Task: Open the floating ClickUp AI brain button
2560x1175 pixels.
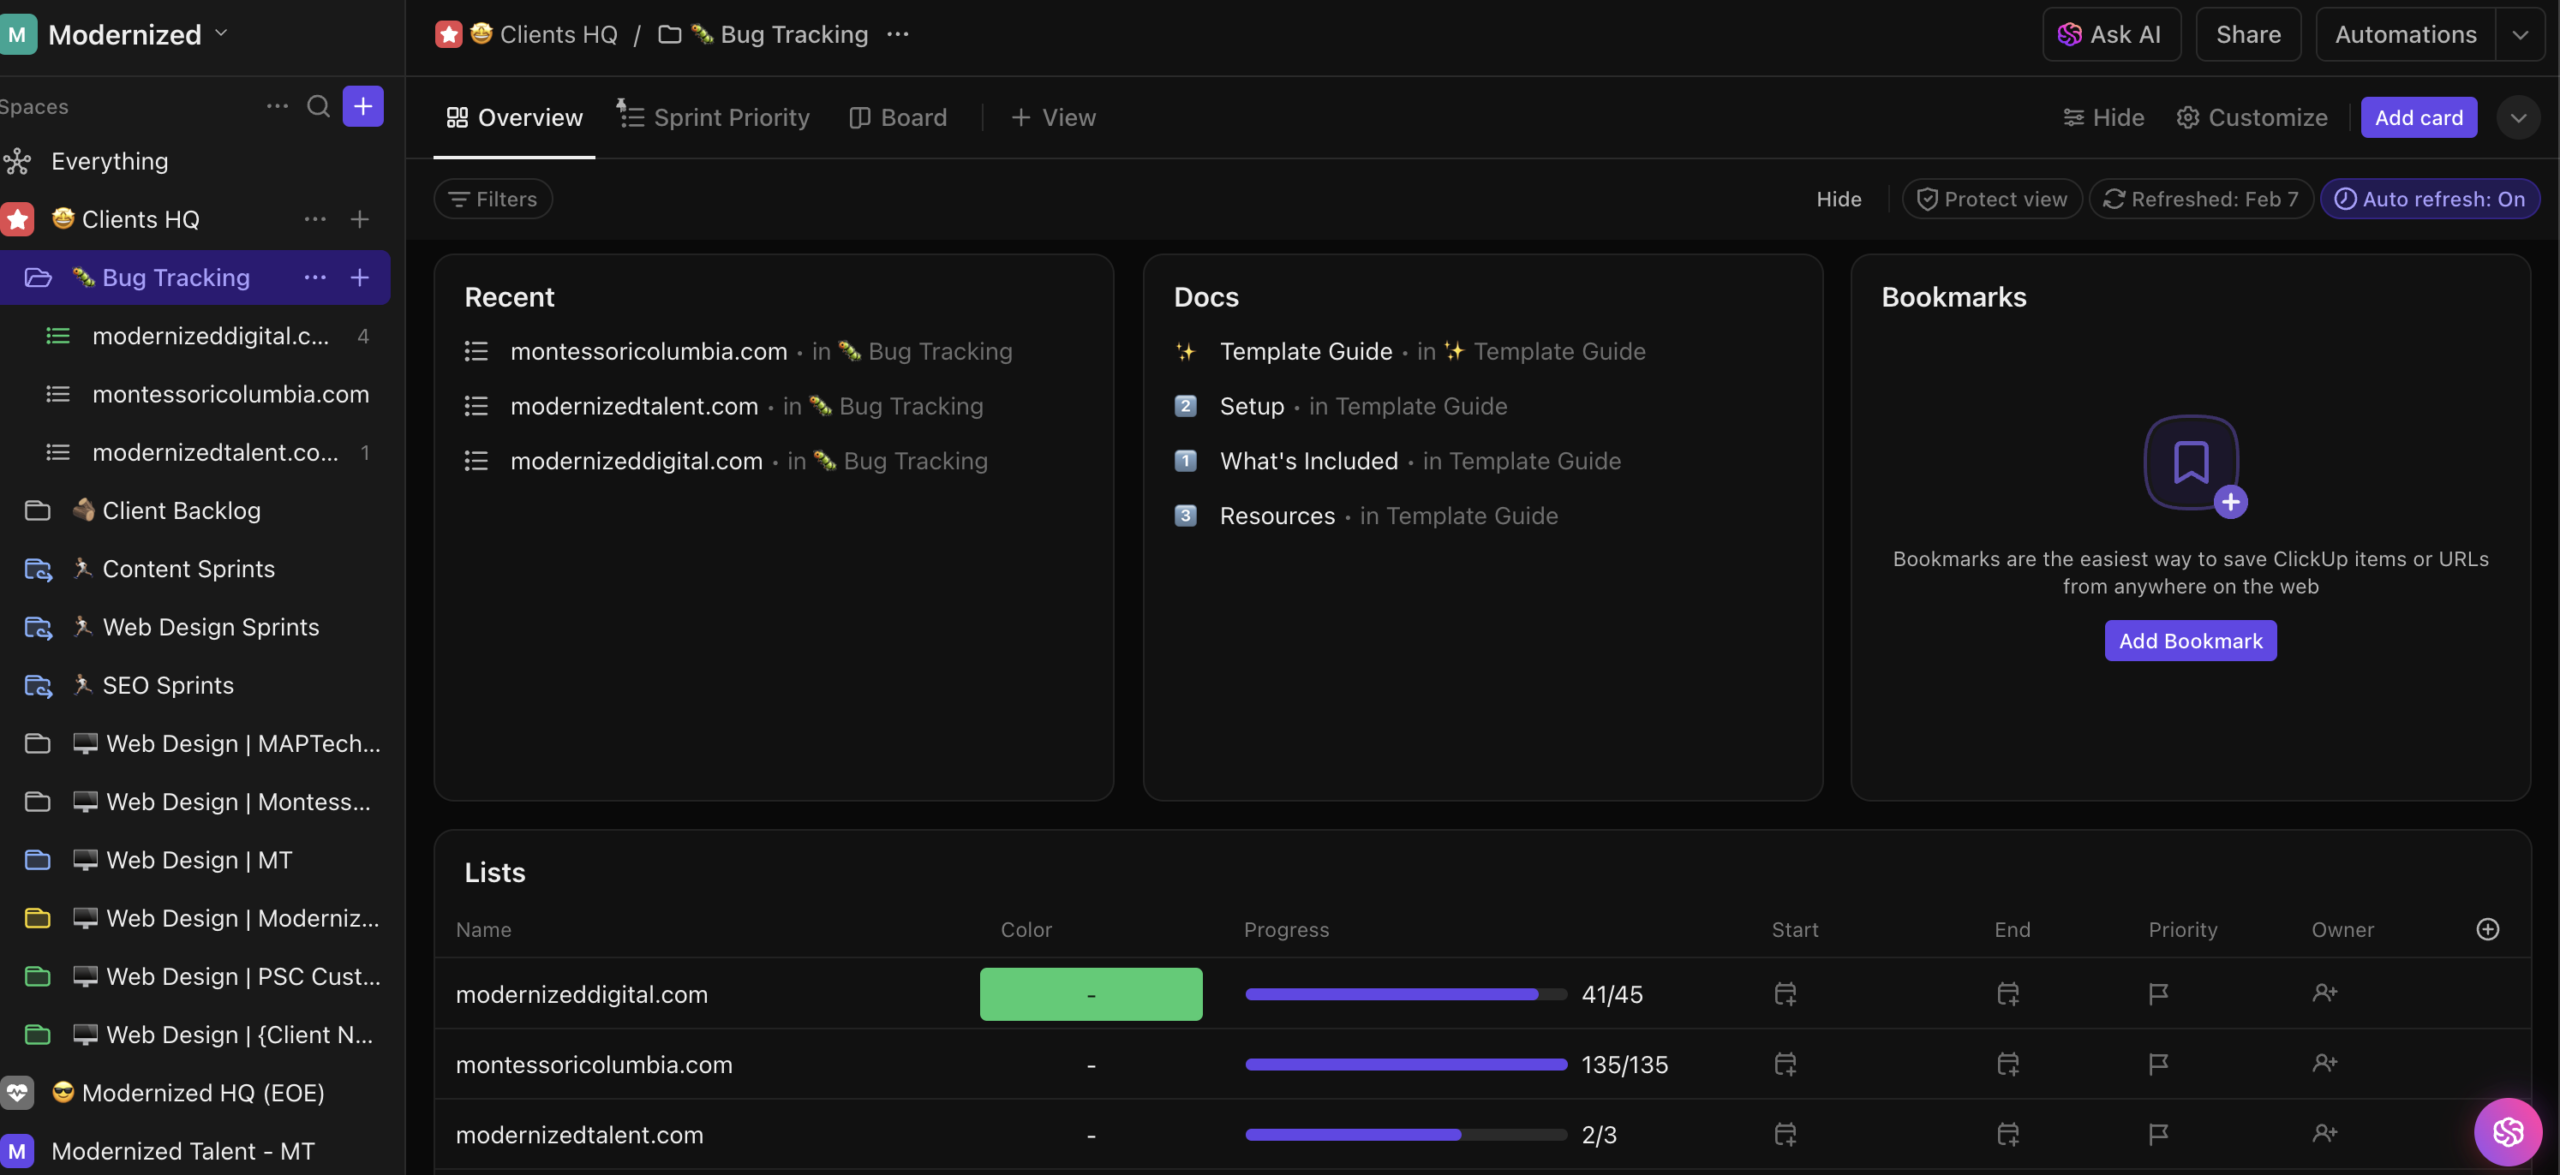Action: tap(2507, 1131)
